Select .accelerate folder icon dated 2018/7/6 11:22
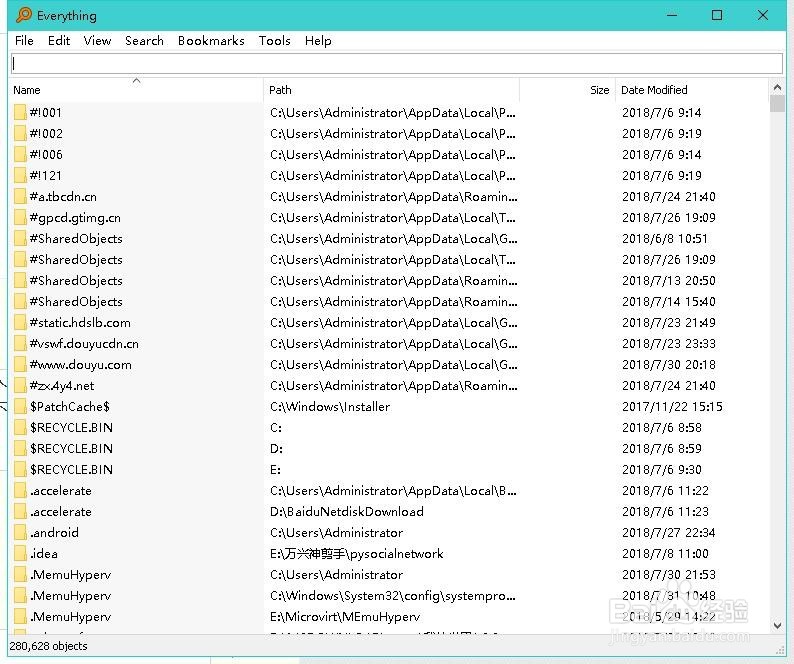The height and width of the screenshot is (664, 794). tap(20, 491)
